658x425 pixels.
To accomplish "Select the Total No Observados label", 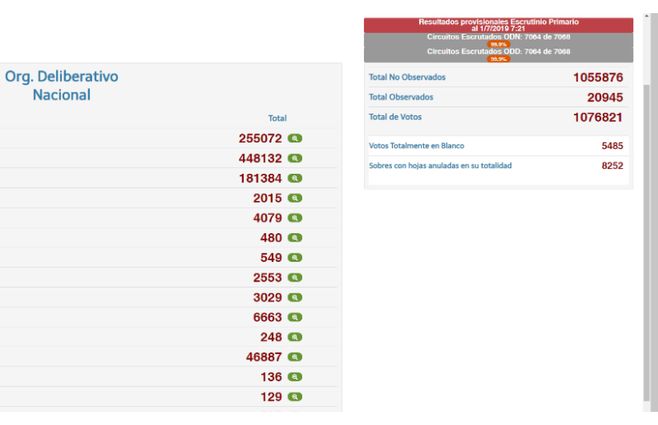I will click(x=407, y=77).
